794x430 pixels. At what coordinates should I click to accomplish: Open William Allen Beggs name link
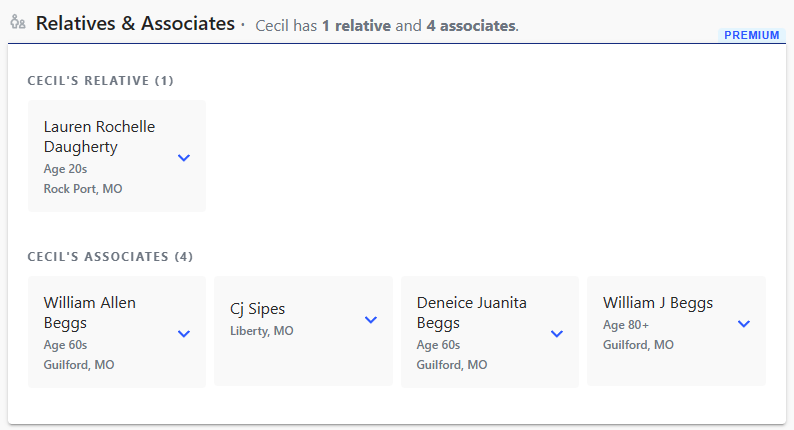pyautogui.click(x=90, y=312)
